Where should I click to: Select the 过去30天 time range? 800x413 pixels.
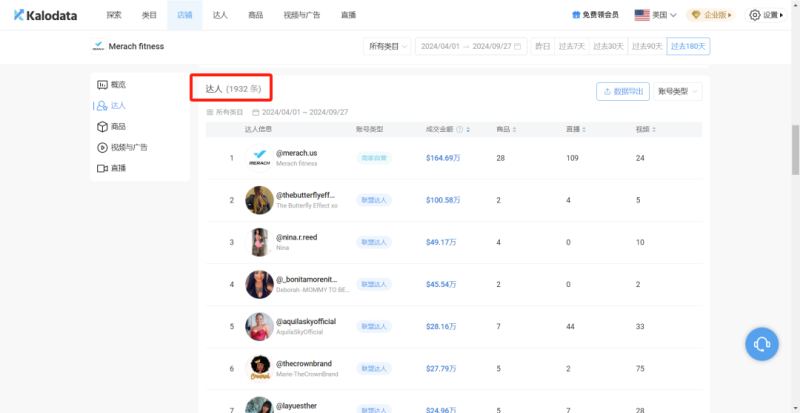pos(606,47)
